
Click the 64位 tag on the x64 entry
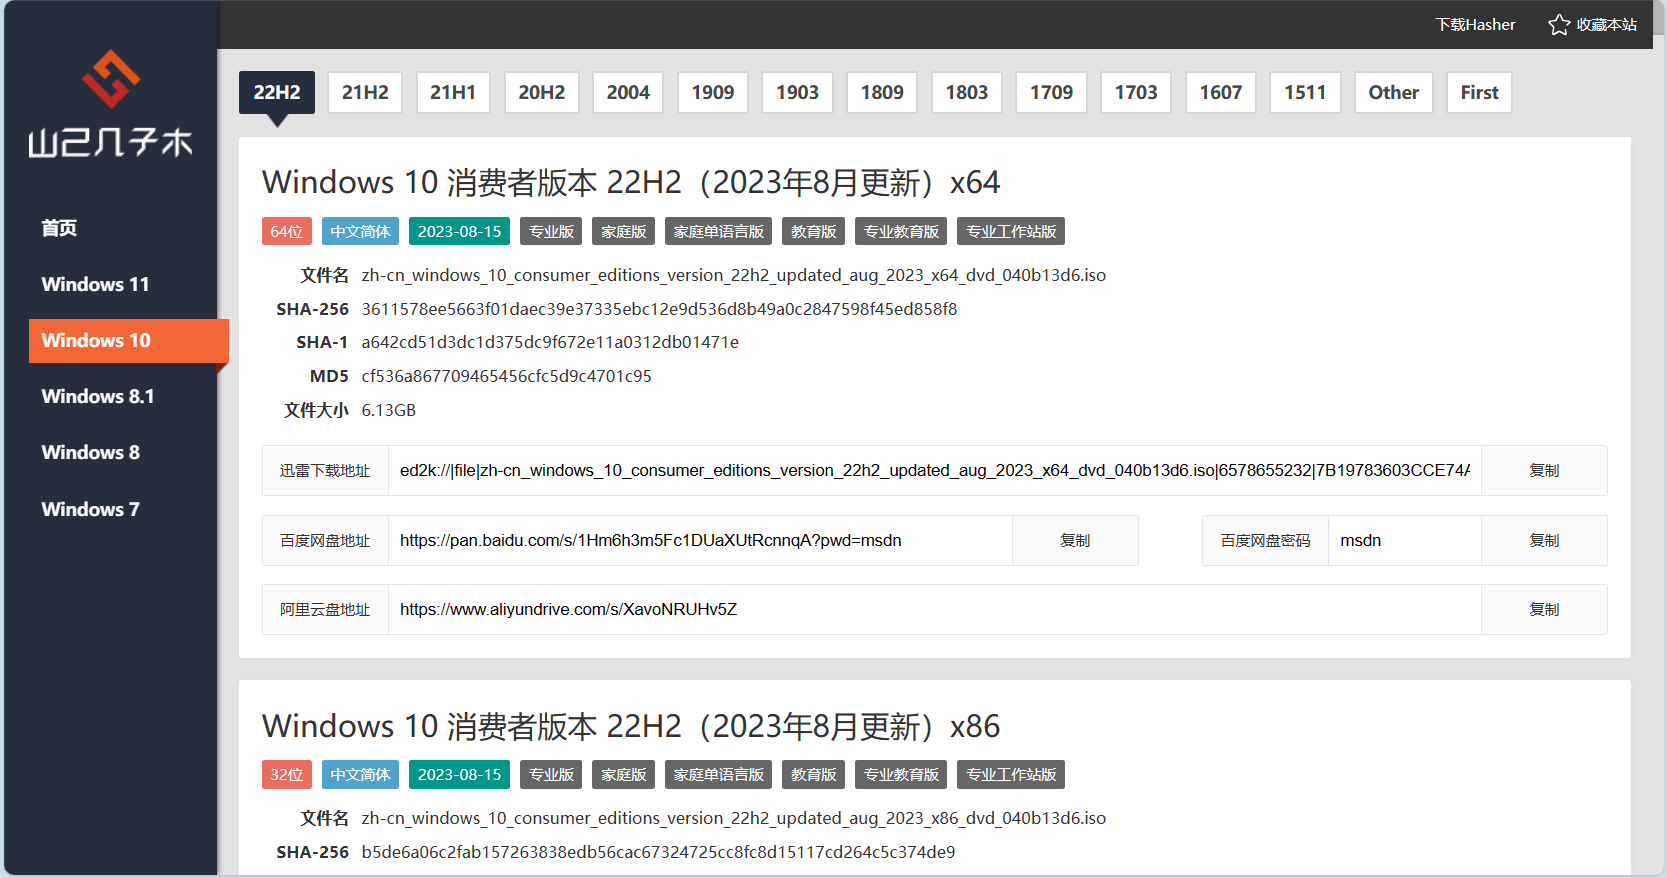[x=287, y=231]
